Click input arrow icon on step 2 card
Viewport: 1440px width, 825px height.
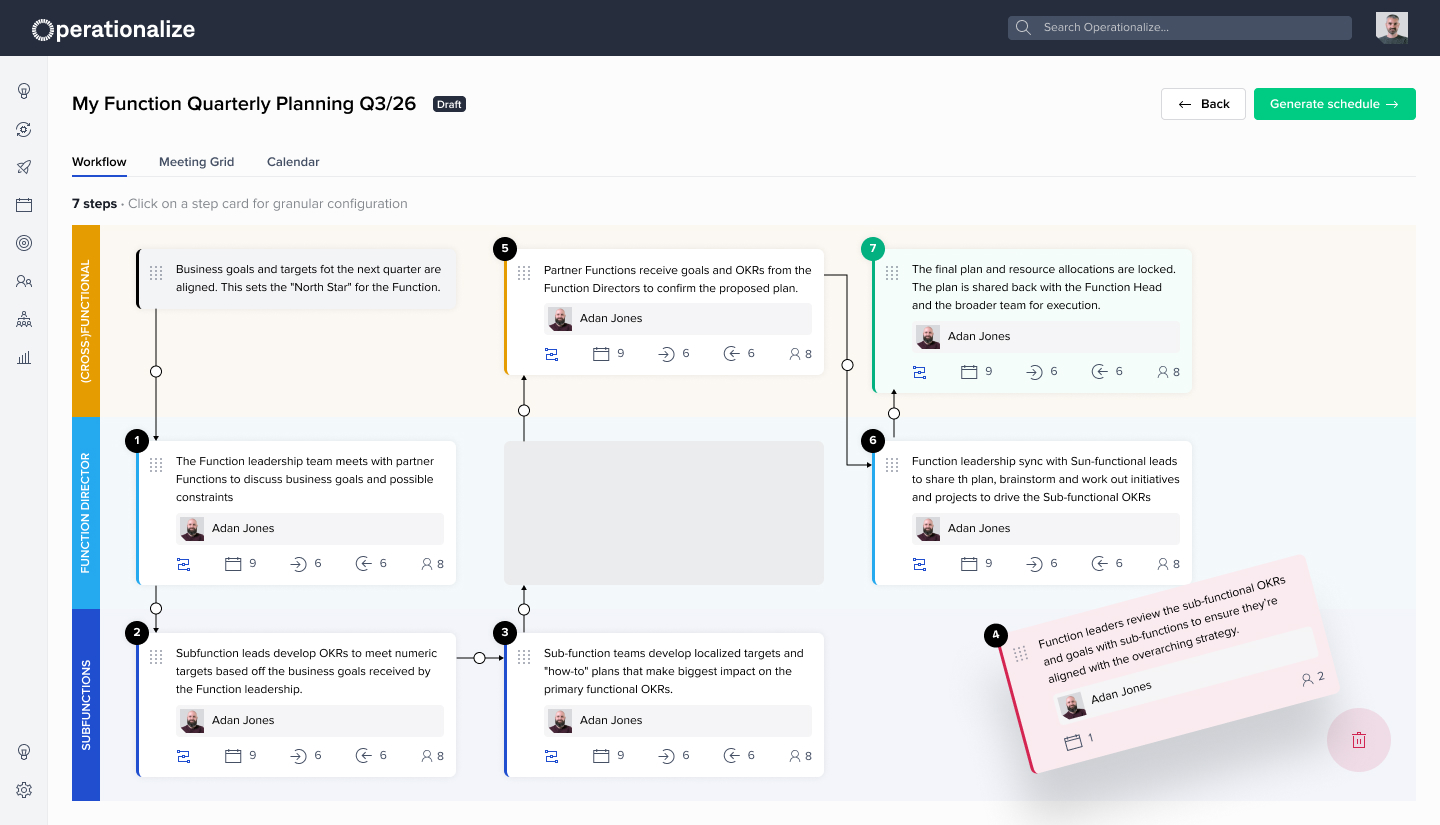coord(298,756)
